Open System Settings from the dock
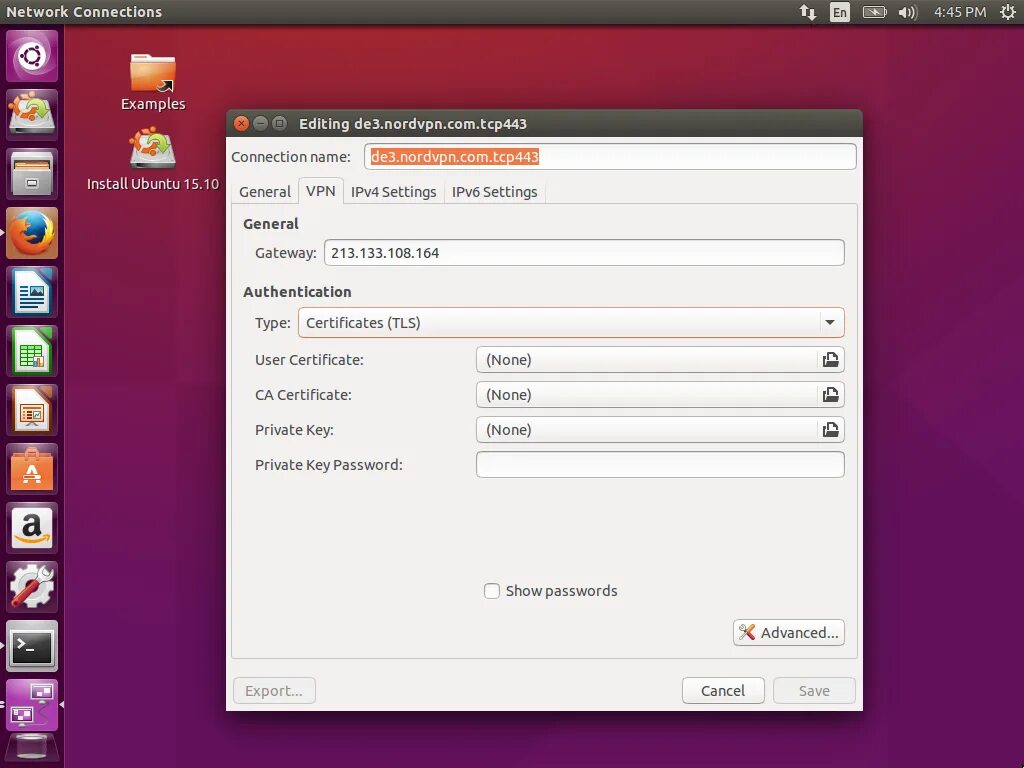The image size is (1024, 768). point(32,586)
